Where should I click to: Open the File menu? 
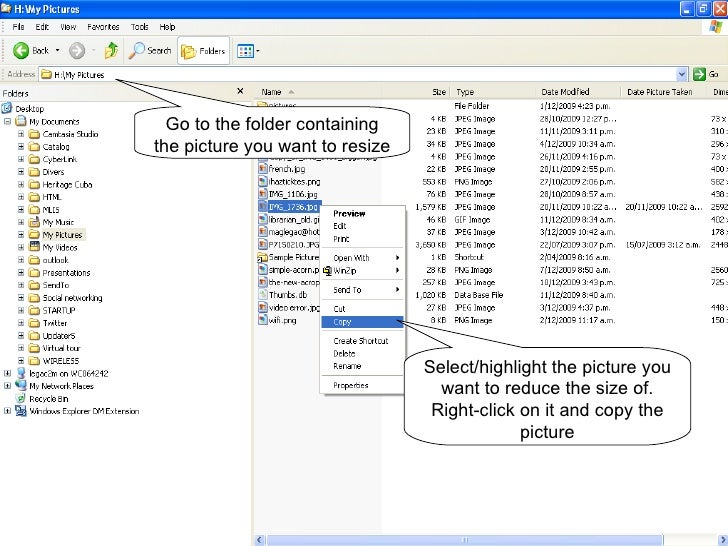tap(19, 27)
